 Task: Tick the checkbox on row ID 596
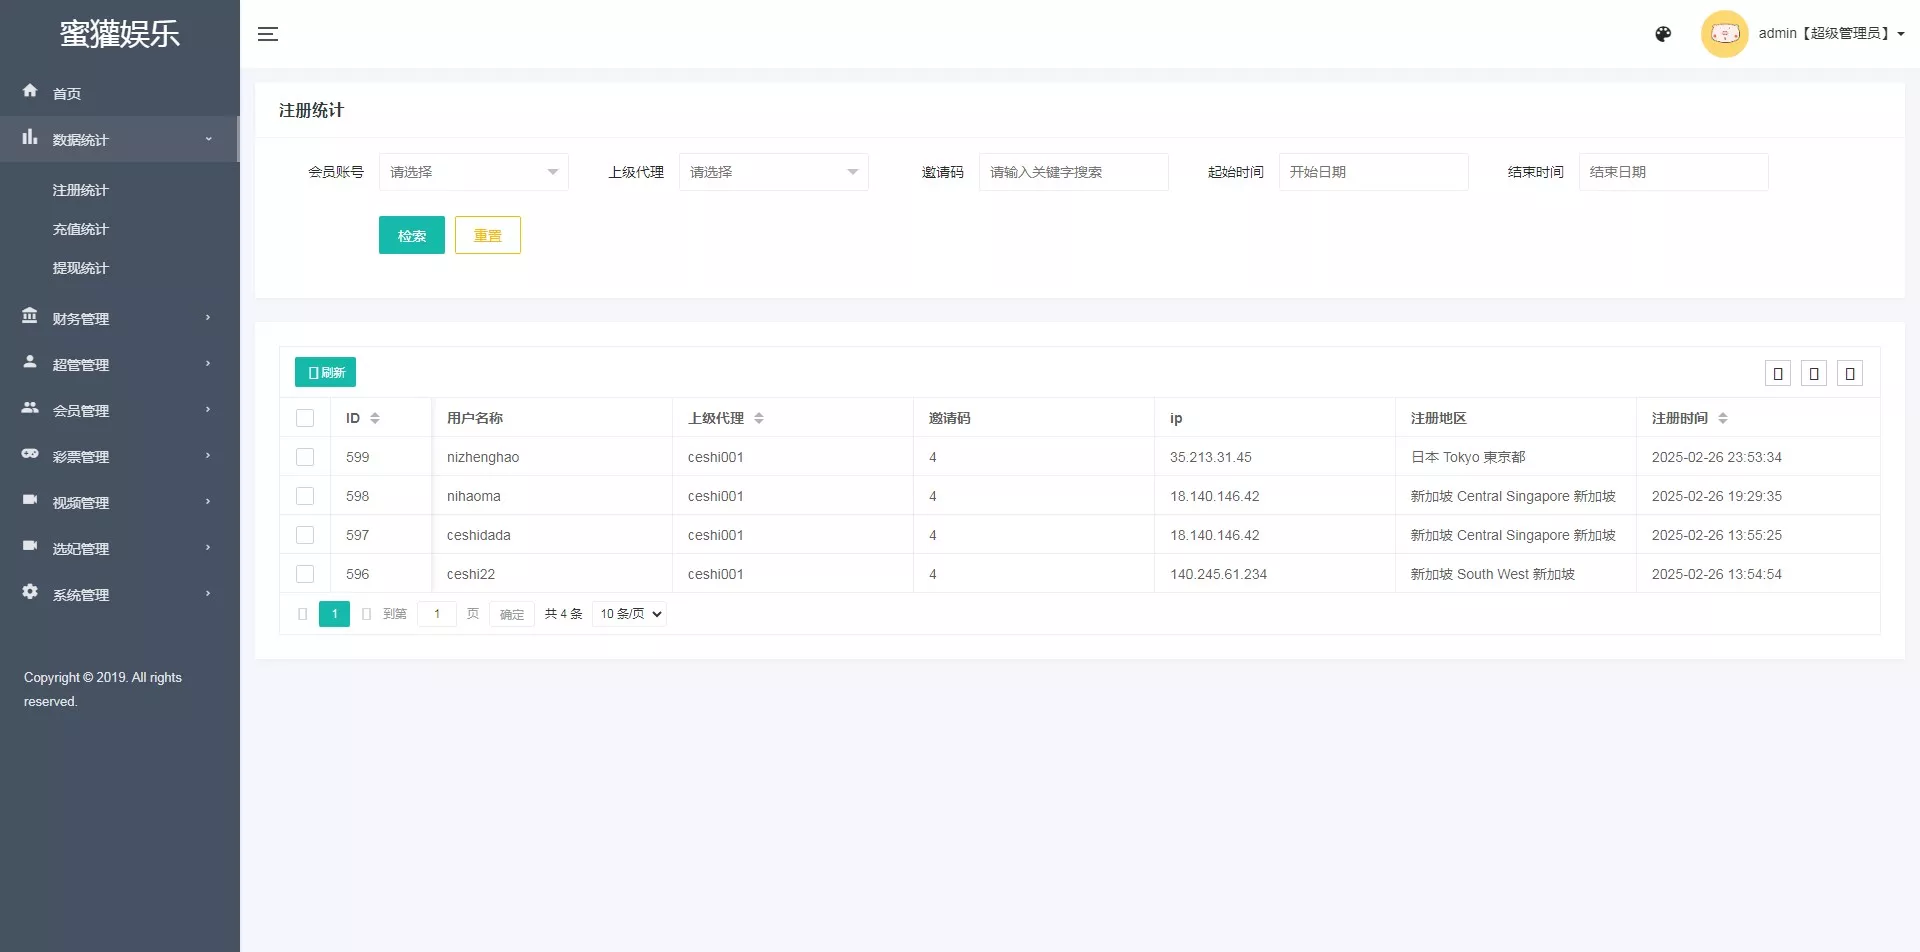click(x=305, y=574)
